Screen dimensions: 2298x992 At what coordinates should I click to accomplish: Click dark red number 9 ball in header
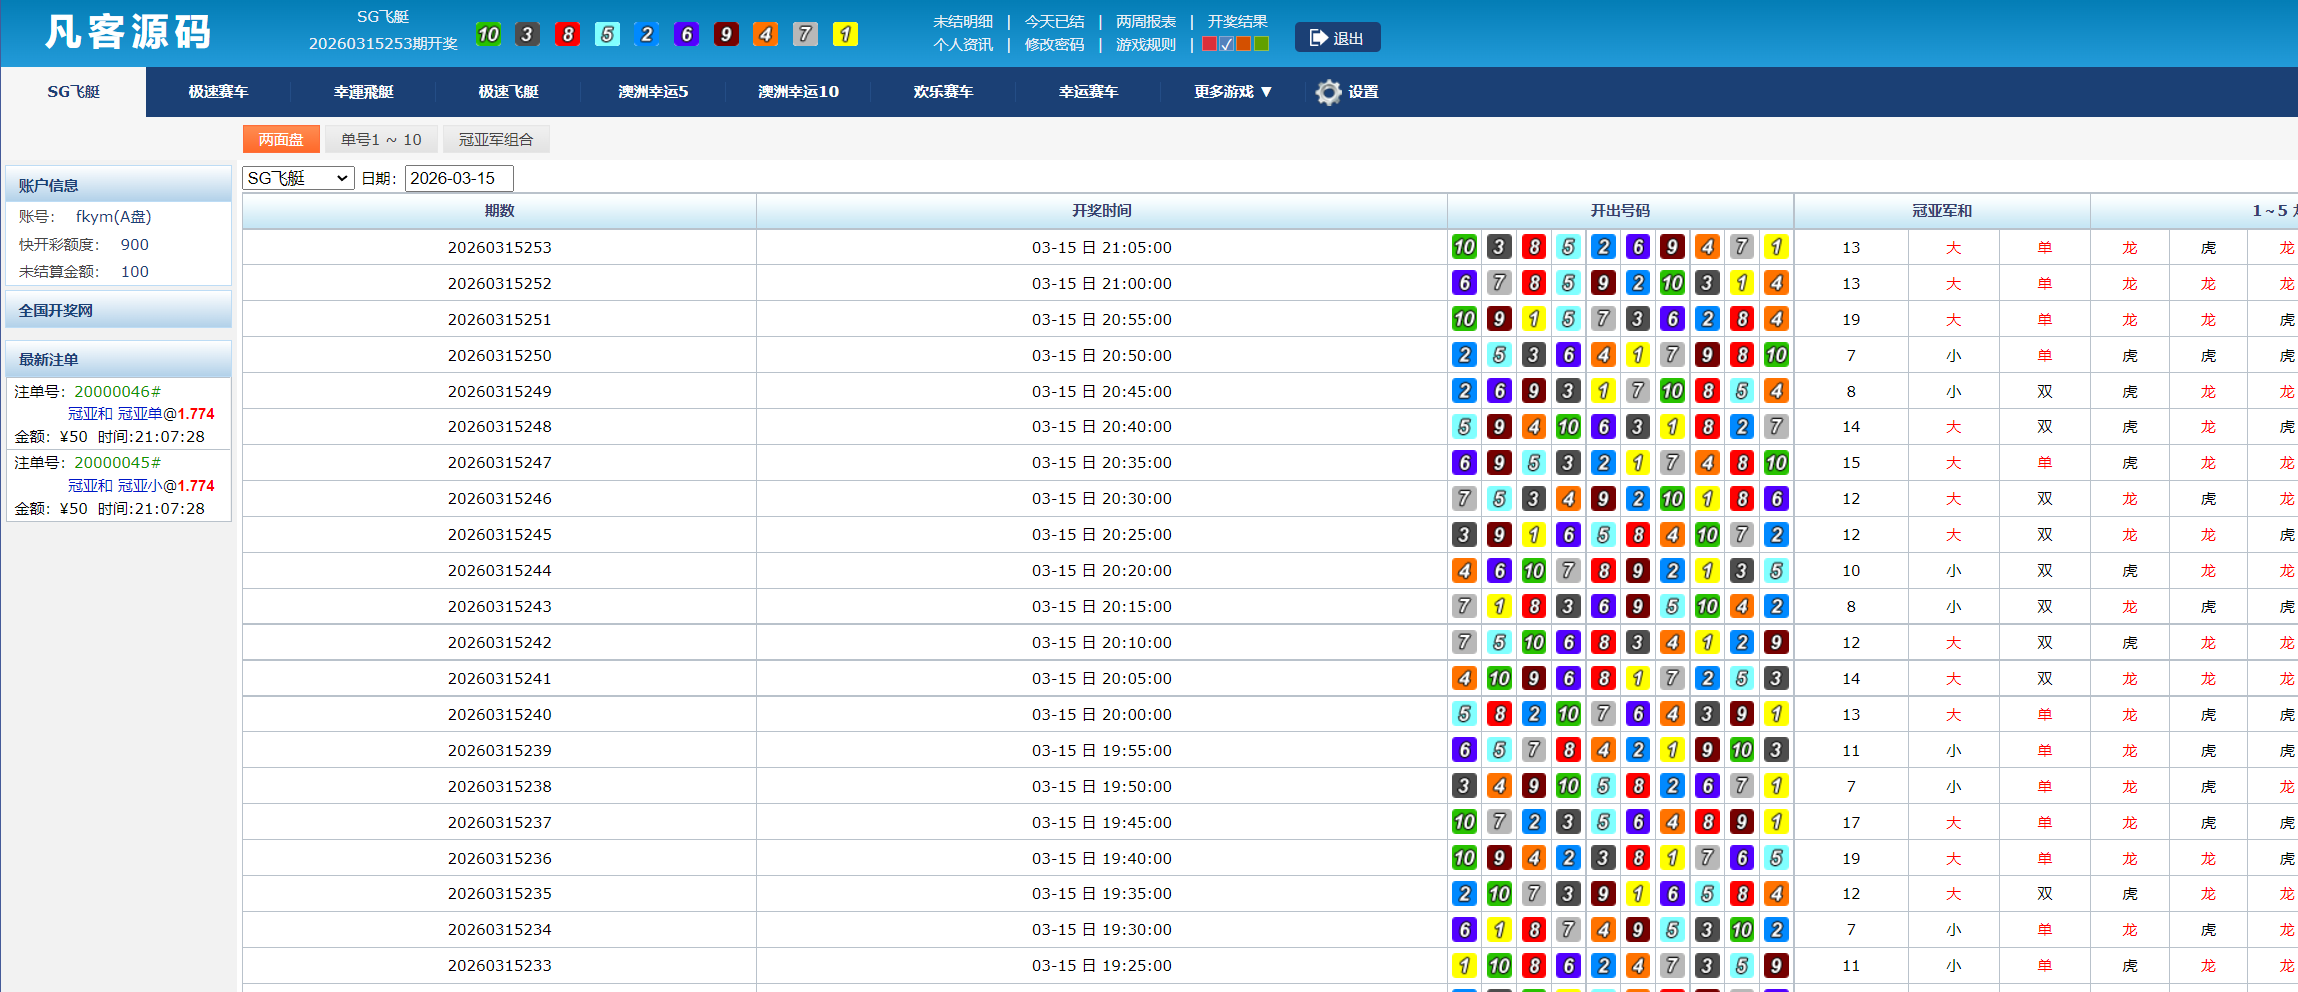point(726,35)
